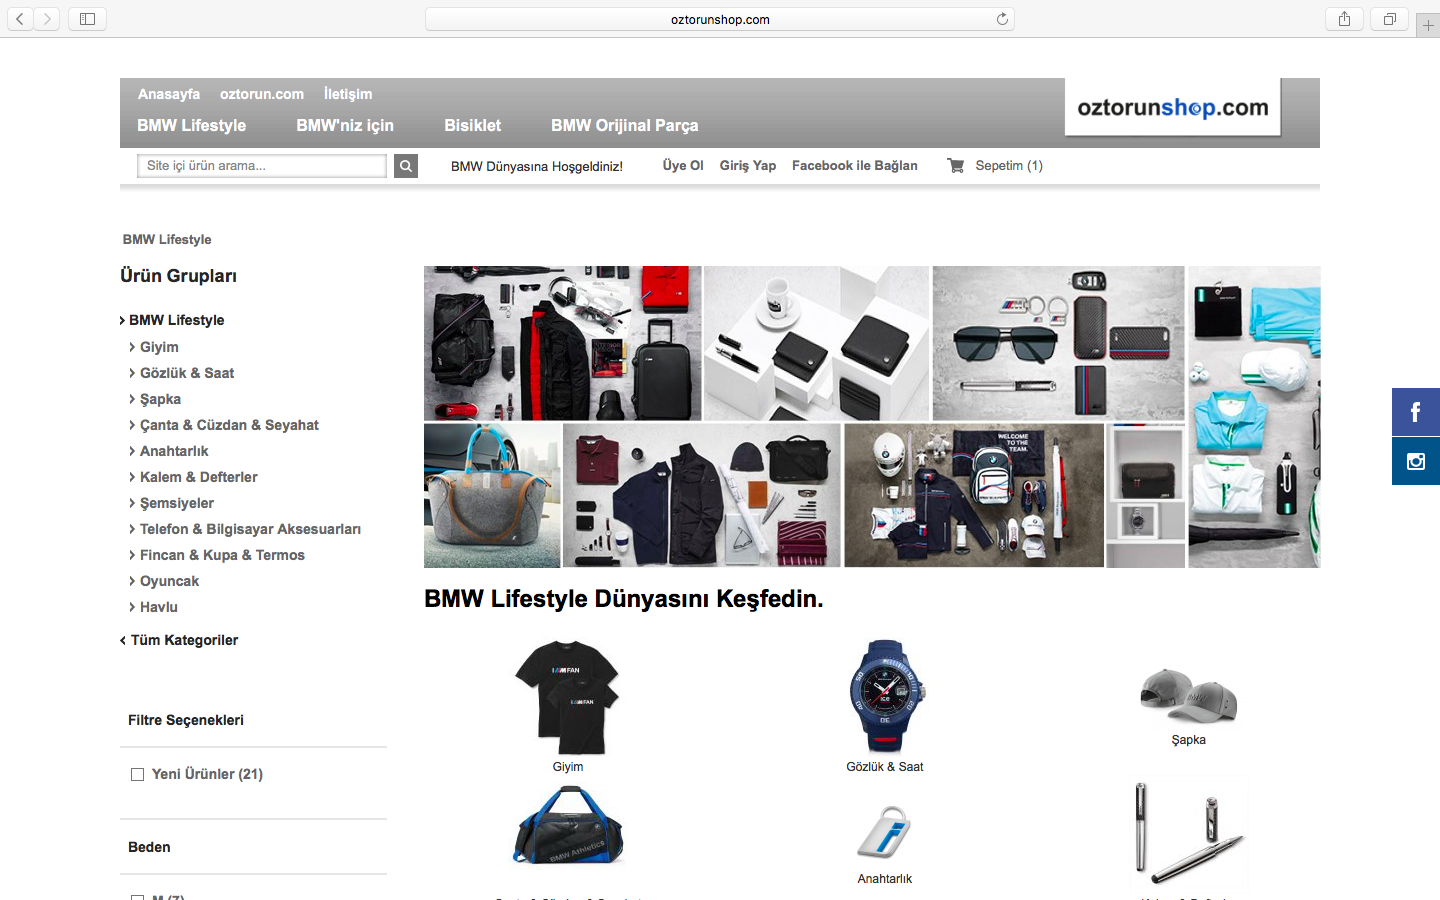Click the Anahtarlık keyring image
The width and height of the screenshot is (1440, 900).
(885, 832)
